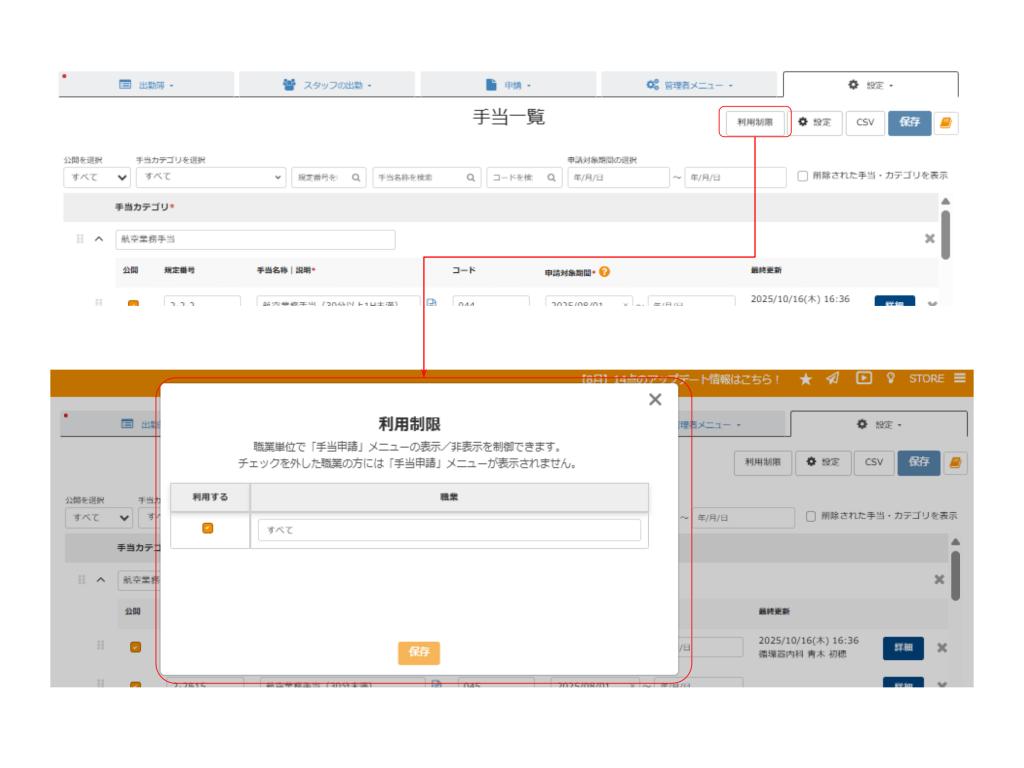The height and width of the screenshot is (768, 1024).
Task: Open the book icon beside the 手当一覧 title row
Action: click(x=945, y=122)
